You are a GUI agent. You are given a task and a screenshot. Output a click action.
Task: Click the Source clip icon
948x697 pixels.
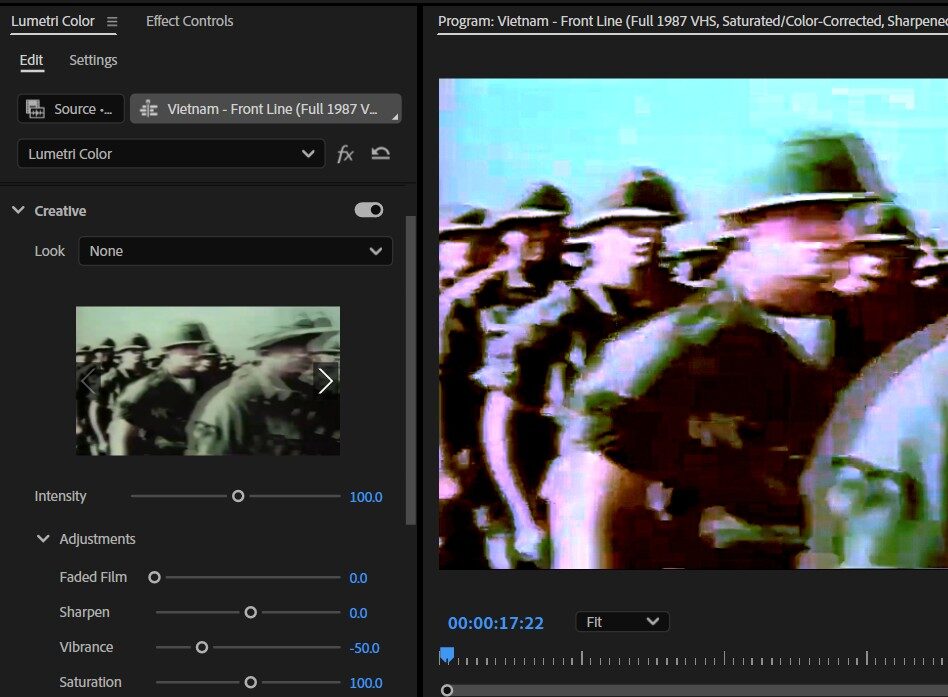click(x=35, y=109)
